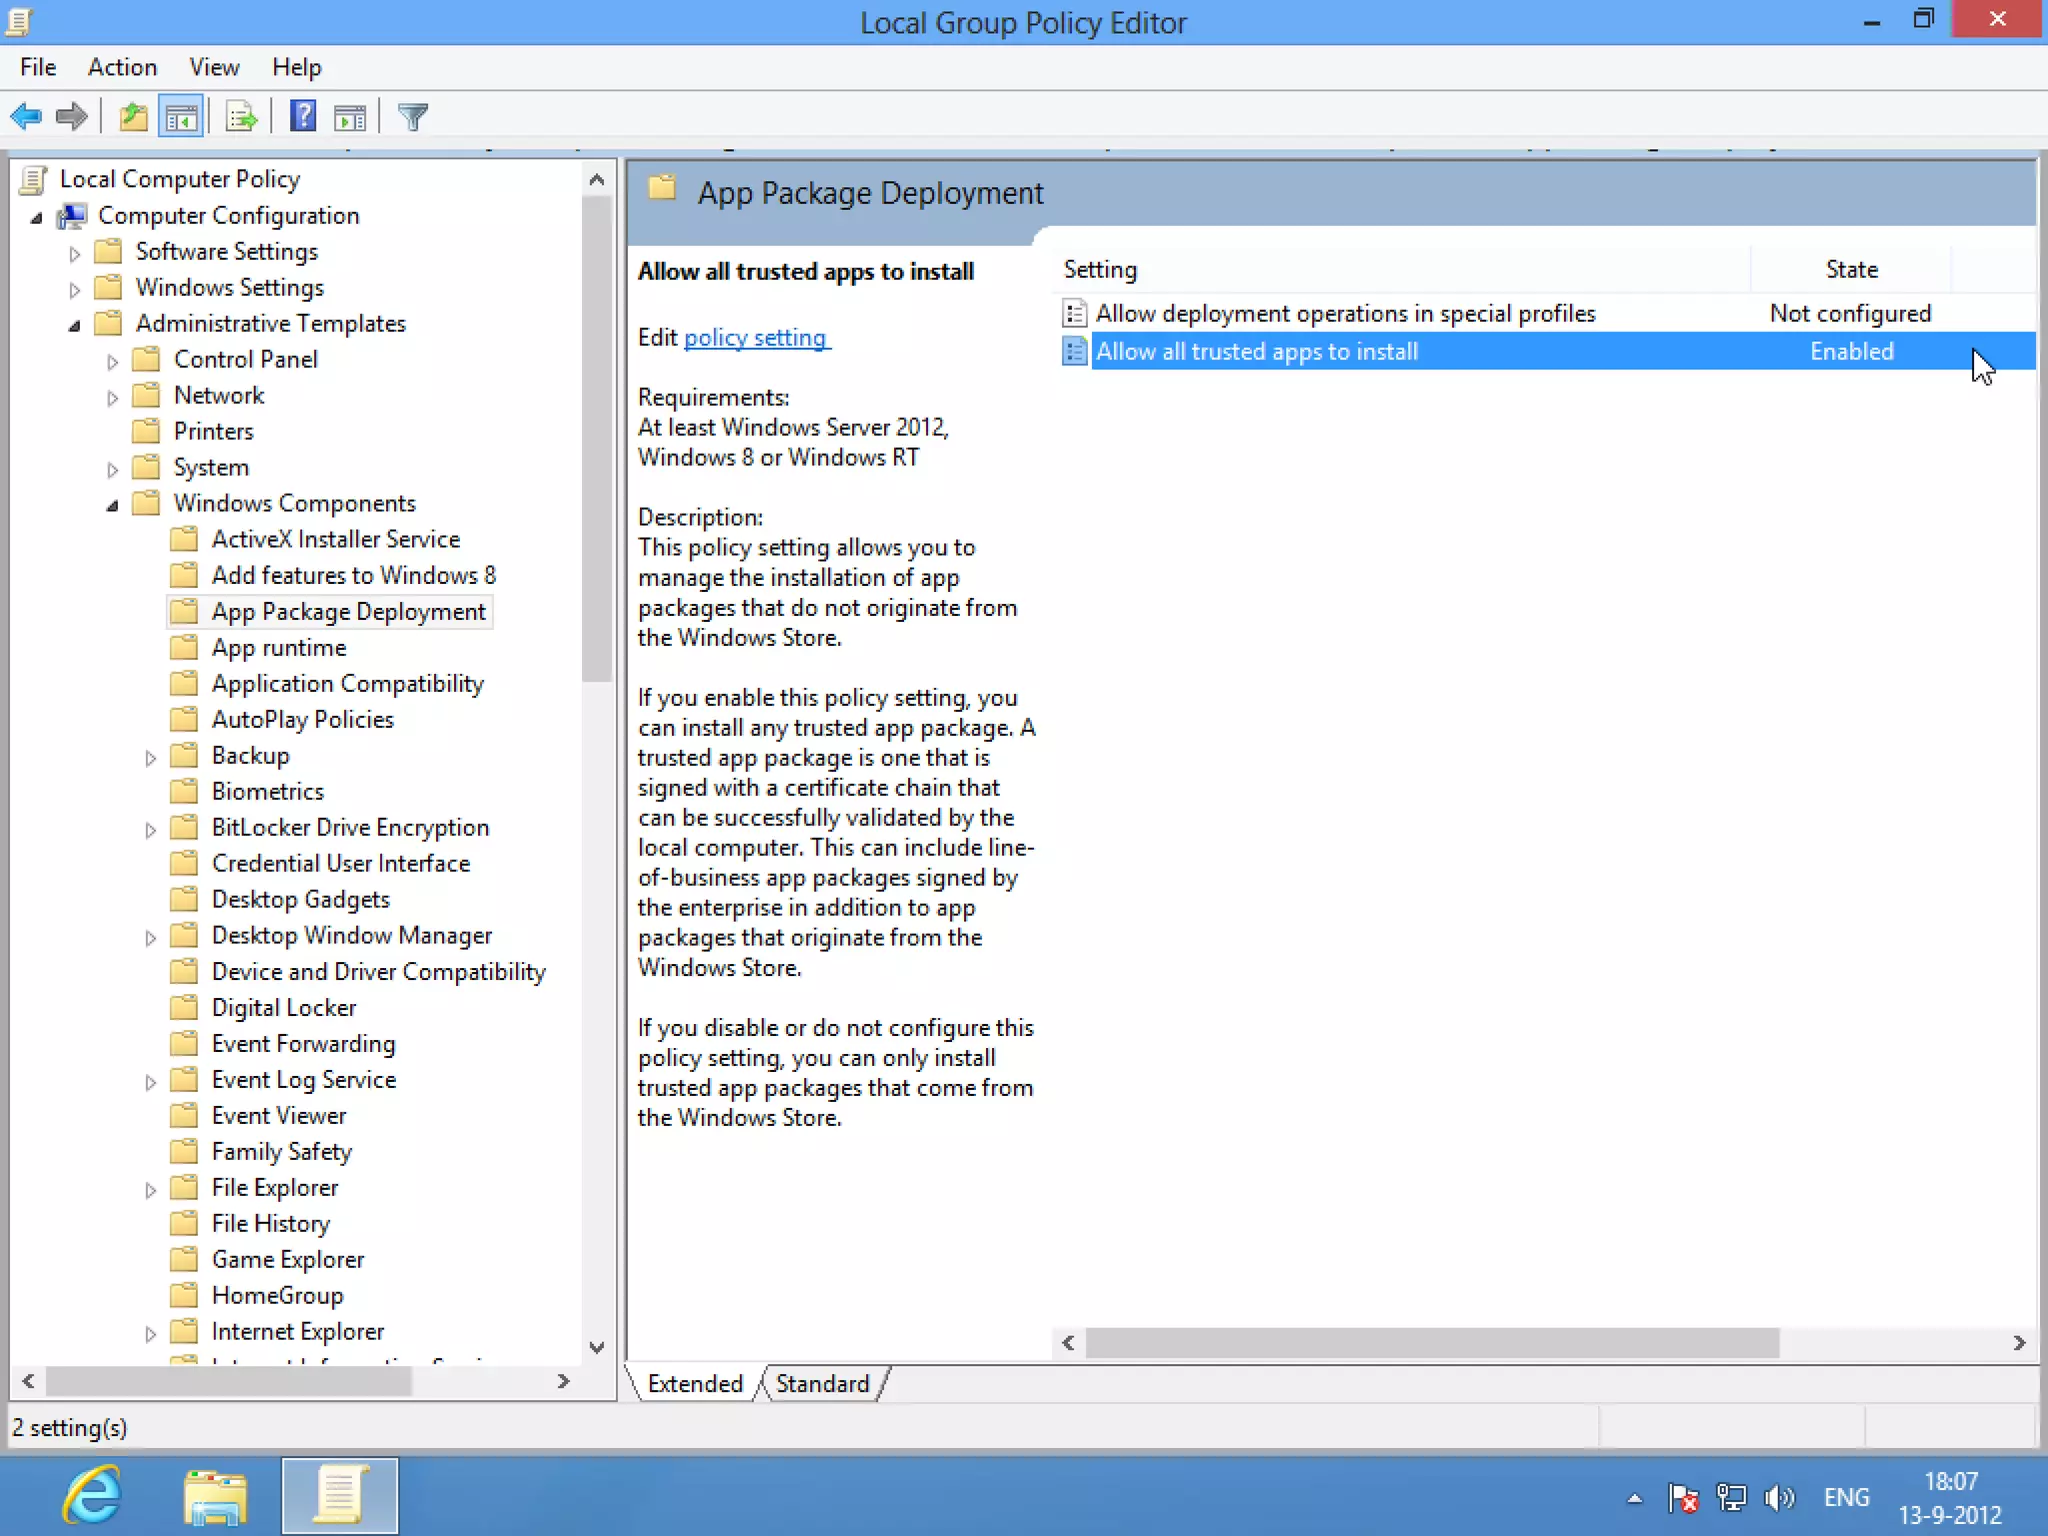Click the State column header
The image size is (2048, 1536).
pos(1850,269)
